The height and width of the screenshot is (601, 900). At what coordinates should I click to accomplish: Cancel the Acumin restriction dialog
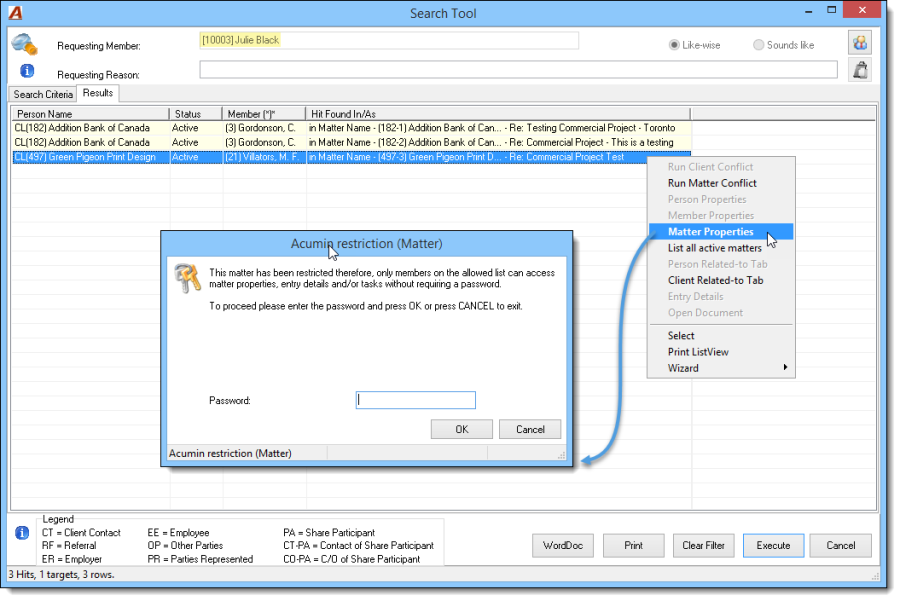point(530,429)
